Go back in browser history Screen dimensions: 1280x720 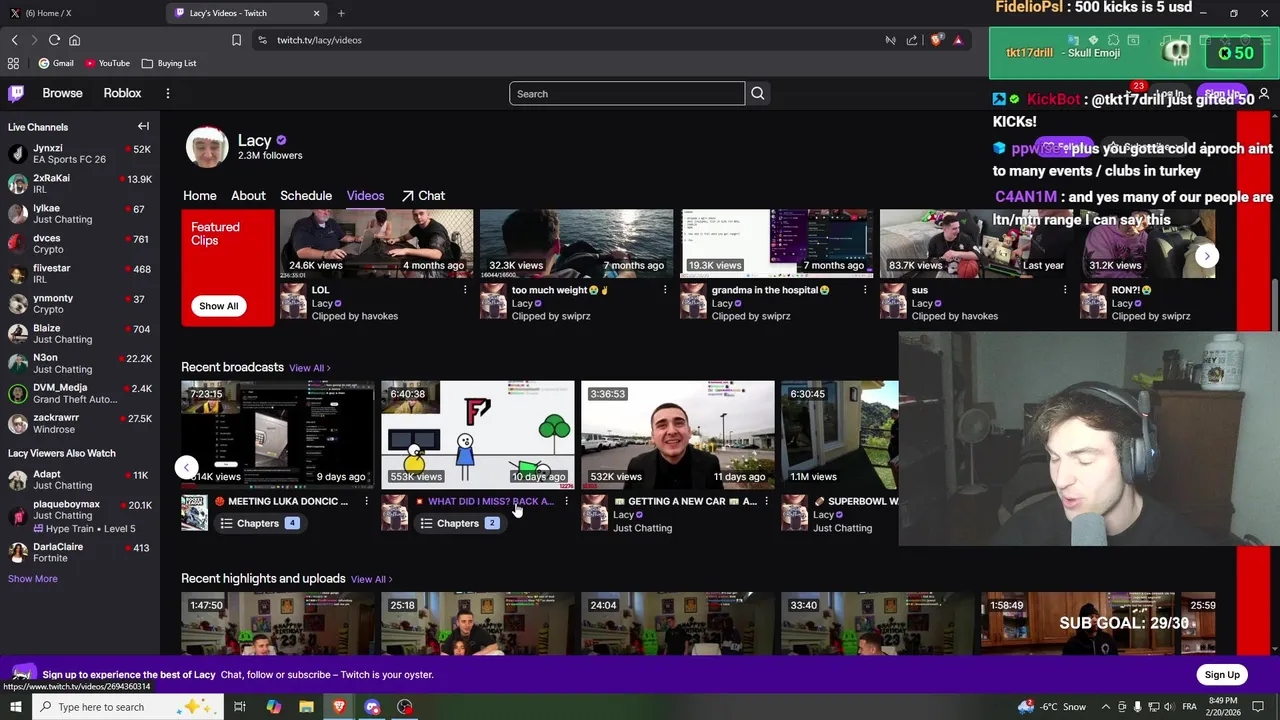14,40
